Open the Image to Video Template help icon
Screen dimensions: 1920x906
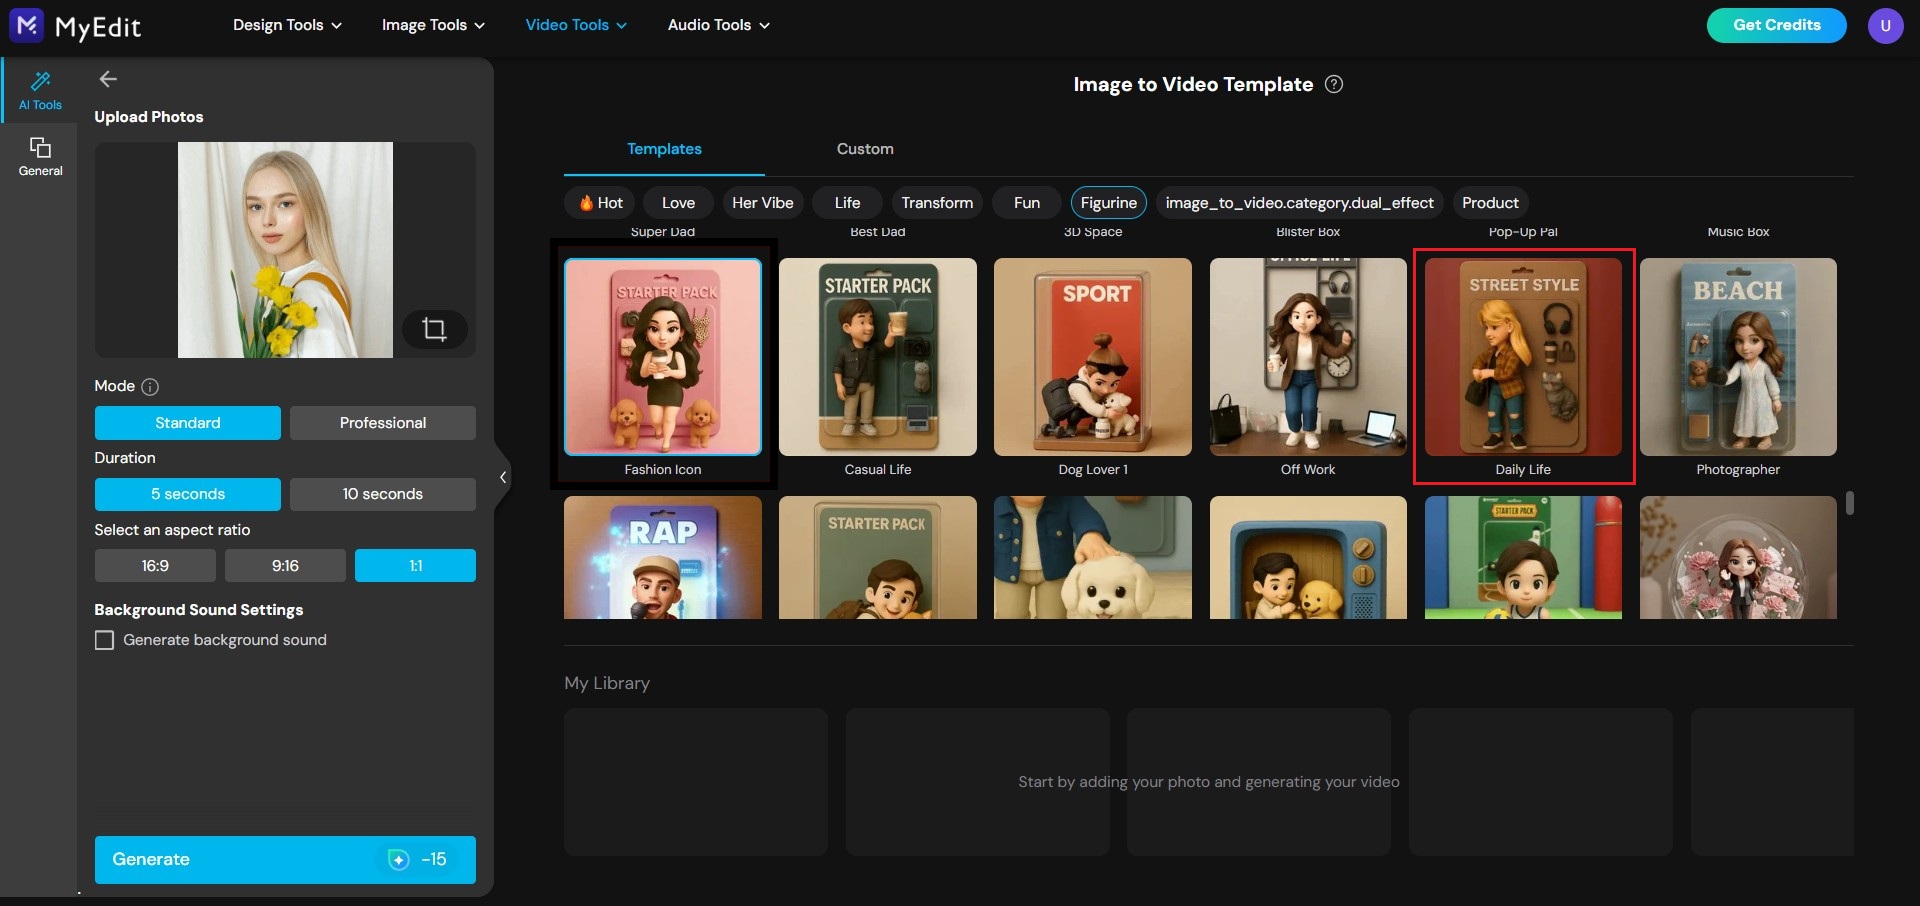pos(1334,84)
